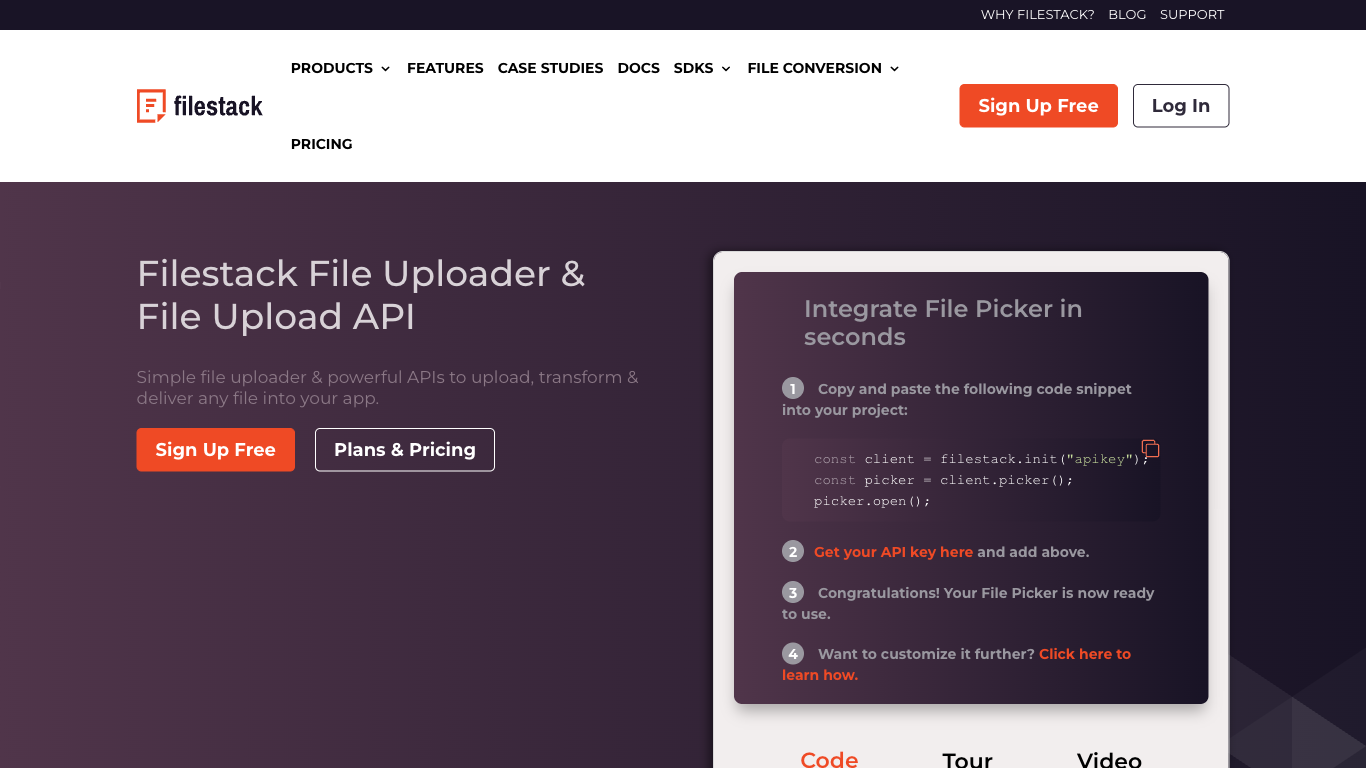The height and width of the screenshot is (768, 1366).
Task: Expand the Products menu chevron
Action: (x=385, y=69)
